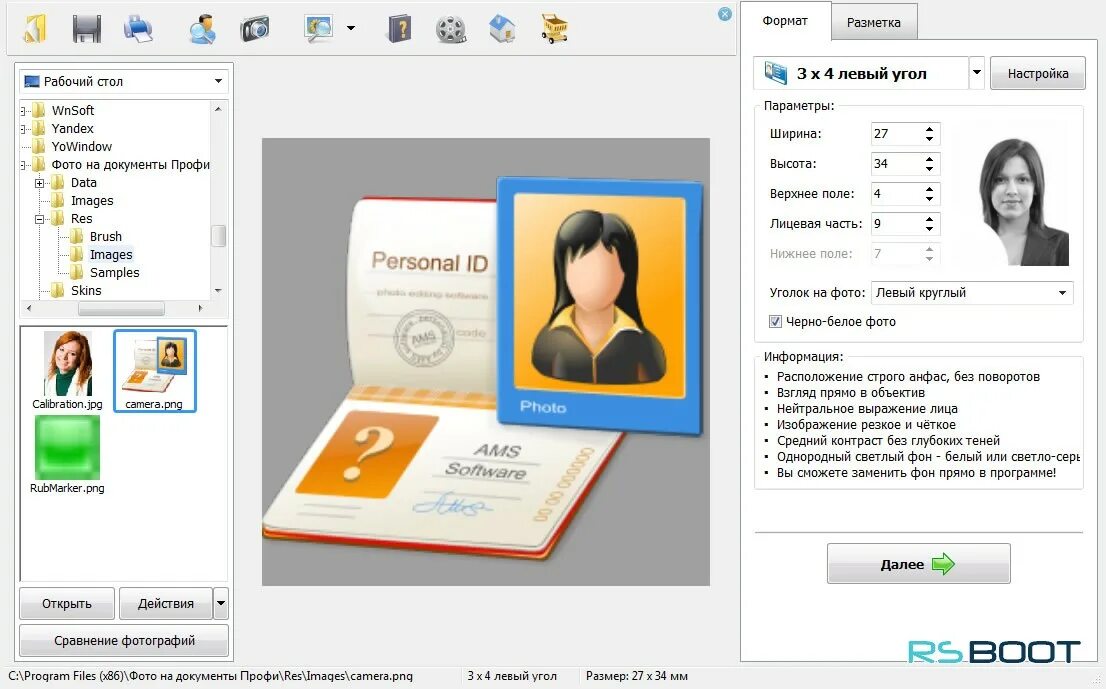Click the Сравнение фотографий button
The image size is (1106, 689).
[x=124, y=640]
